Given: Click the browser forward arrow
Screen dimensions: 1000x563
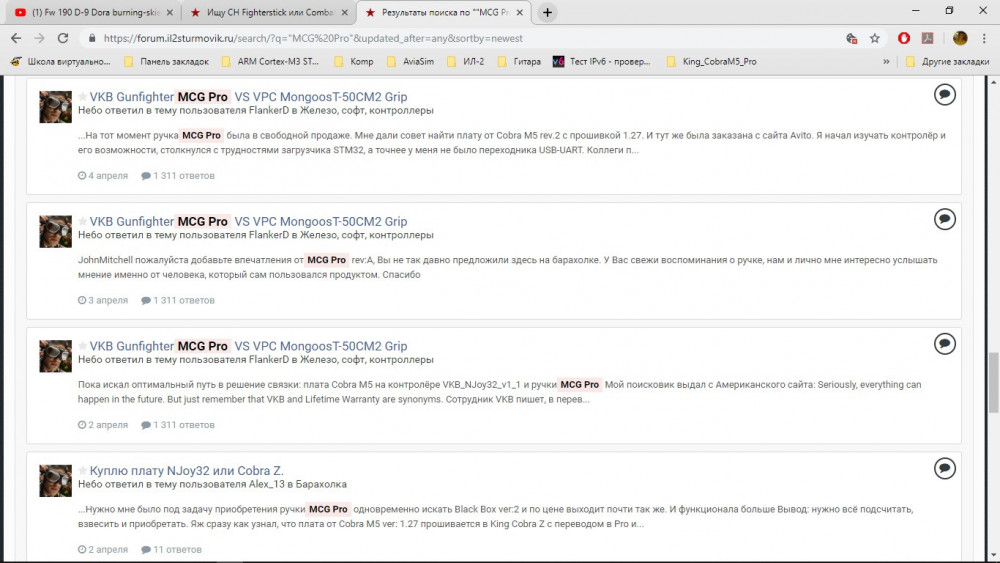Looking at the screenshot, I should pos(40,38).
